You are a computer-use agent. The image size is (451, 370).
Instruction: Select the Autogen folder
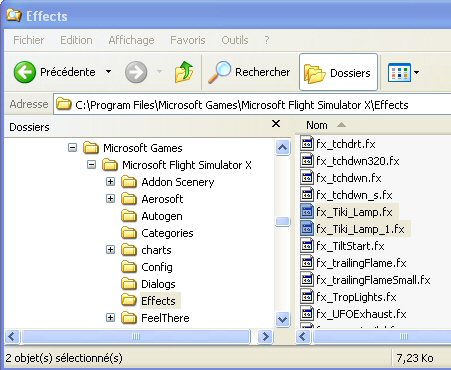(162, 216)
